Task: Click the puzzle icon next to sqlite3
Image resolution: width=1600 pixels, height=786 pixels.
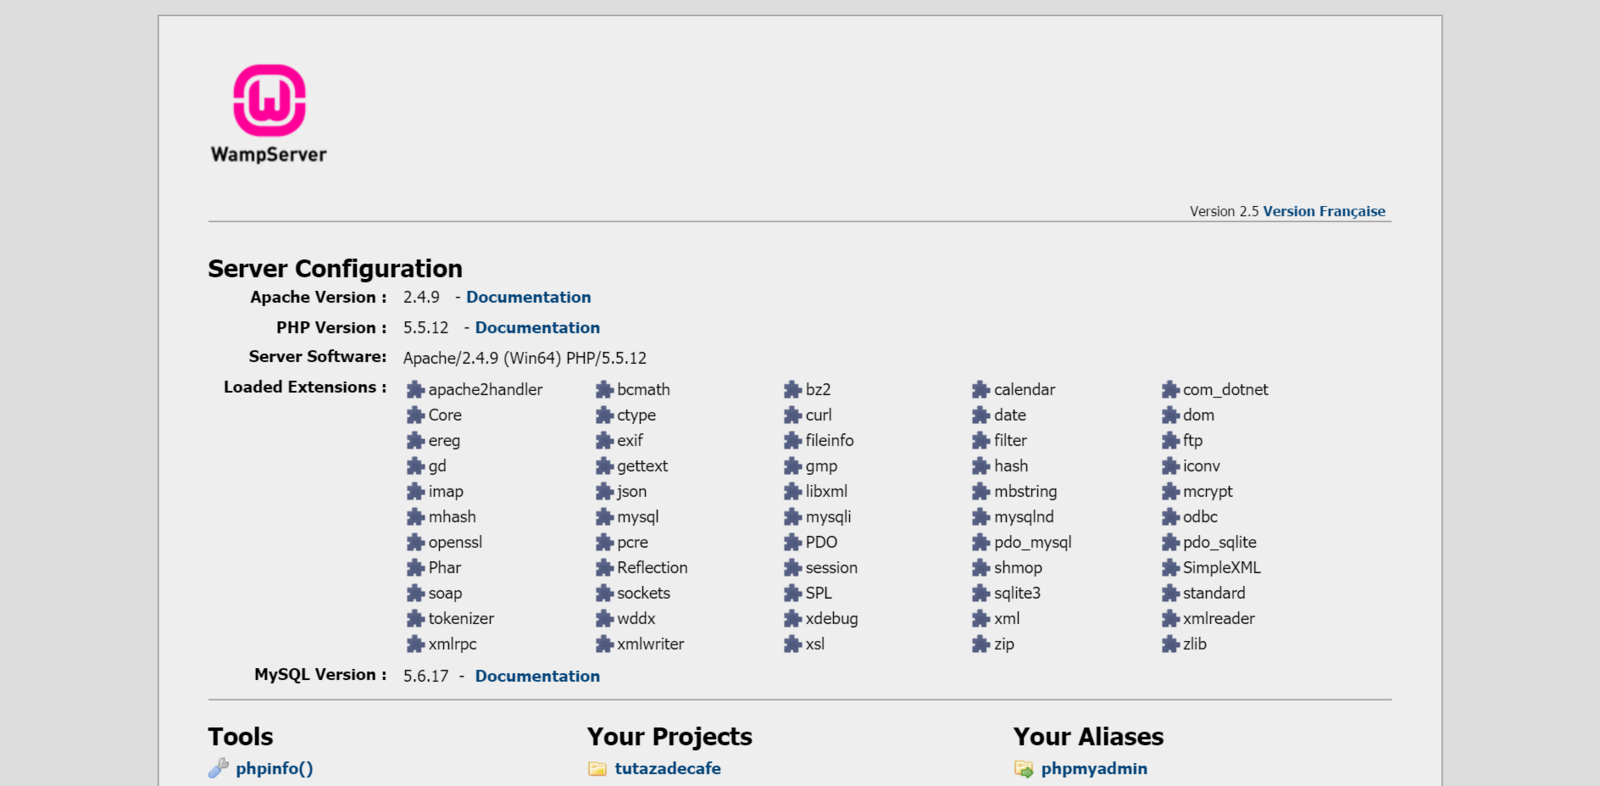Action: [x=981, y=593]
